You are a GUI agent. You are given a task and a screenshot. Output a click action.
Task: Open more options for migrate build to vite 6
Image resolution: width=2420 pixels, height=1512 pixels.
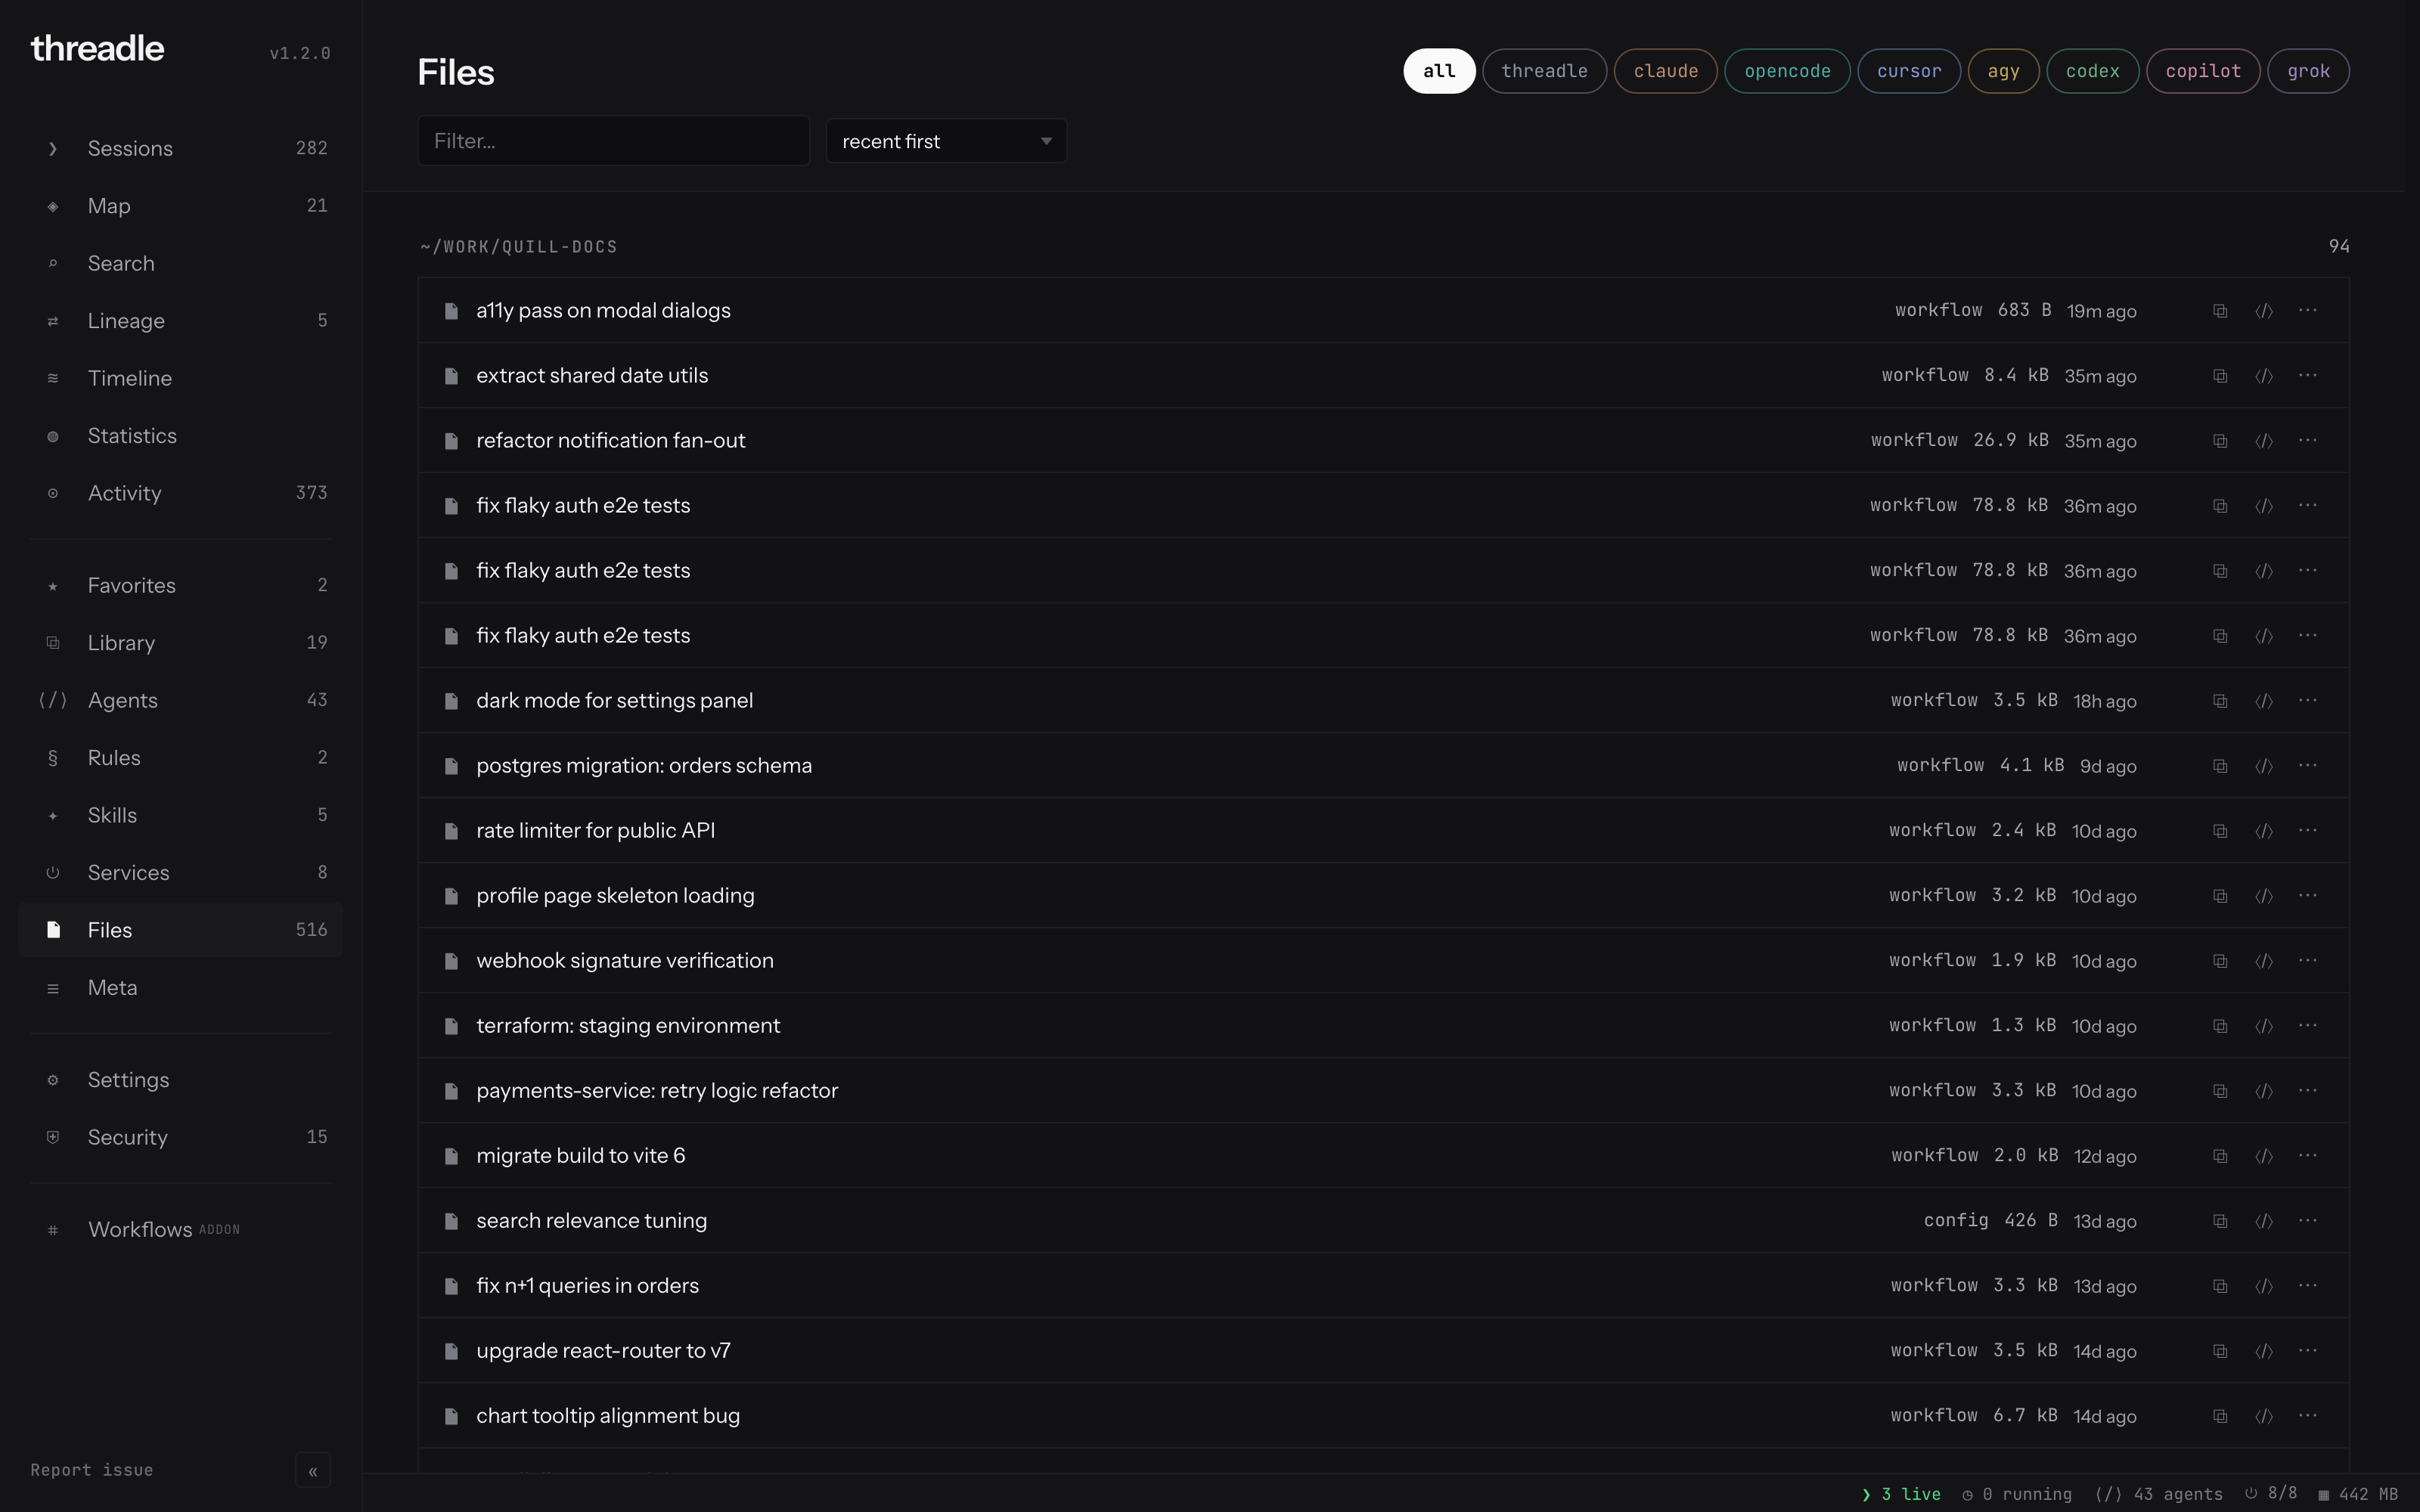pyautogui.click(x=2308, y=1155)
